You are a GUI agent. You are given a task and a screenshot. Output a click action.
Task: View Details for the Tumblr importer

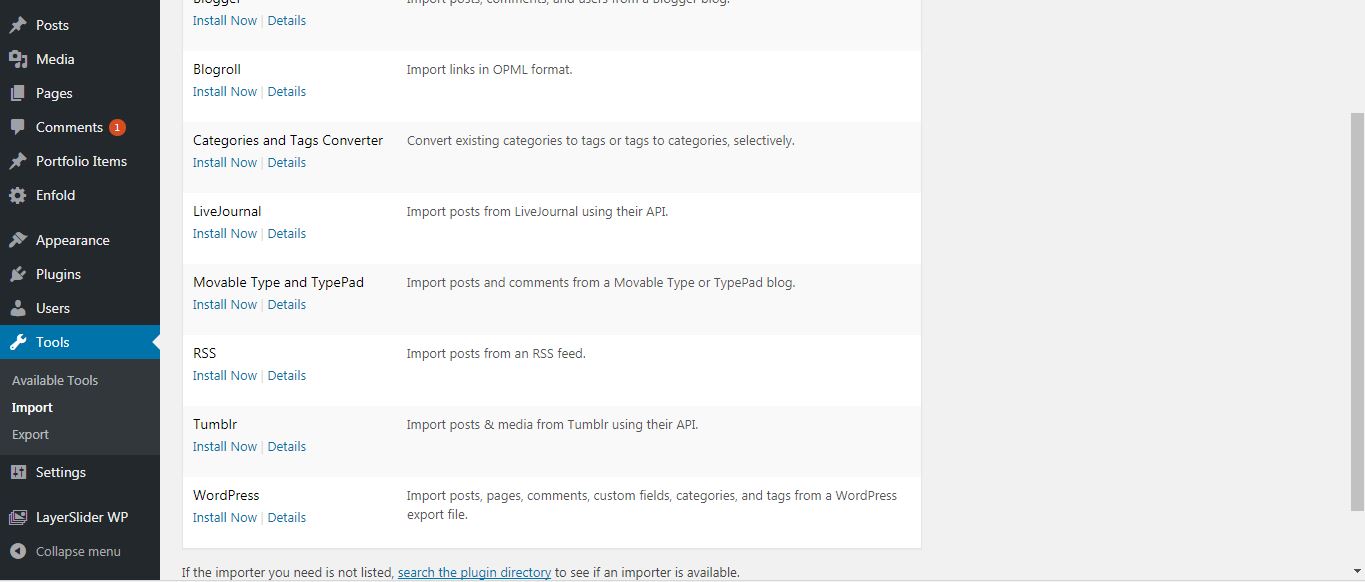[x=287, y=446]
